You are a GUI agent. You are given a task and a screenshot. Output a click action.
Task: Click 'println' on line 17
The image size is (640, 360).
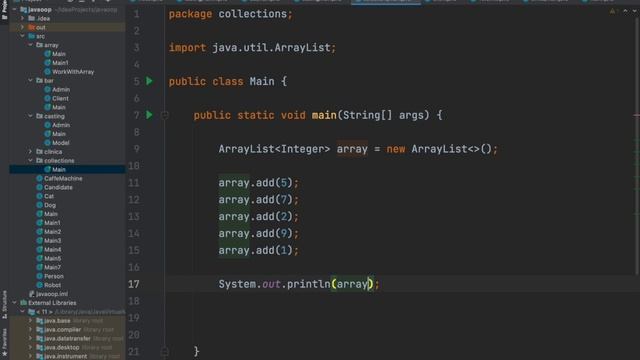click(x=309, y=284)
